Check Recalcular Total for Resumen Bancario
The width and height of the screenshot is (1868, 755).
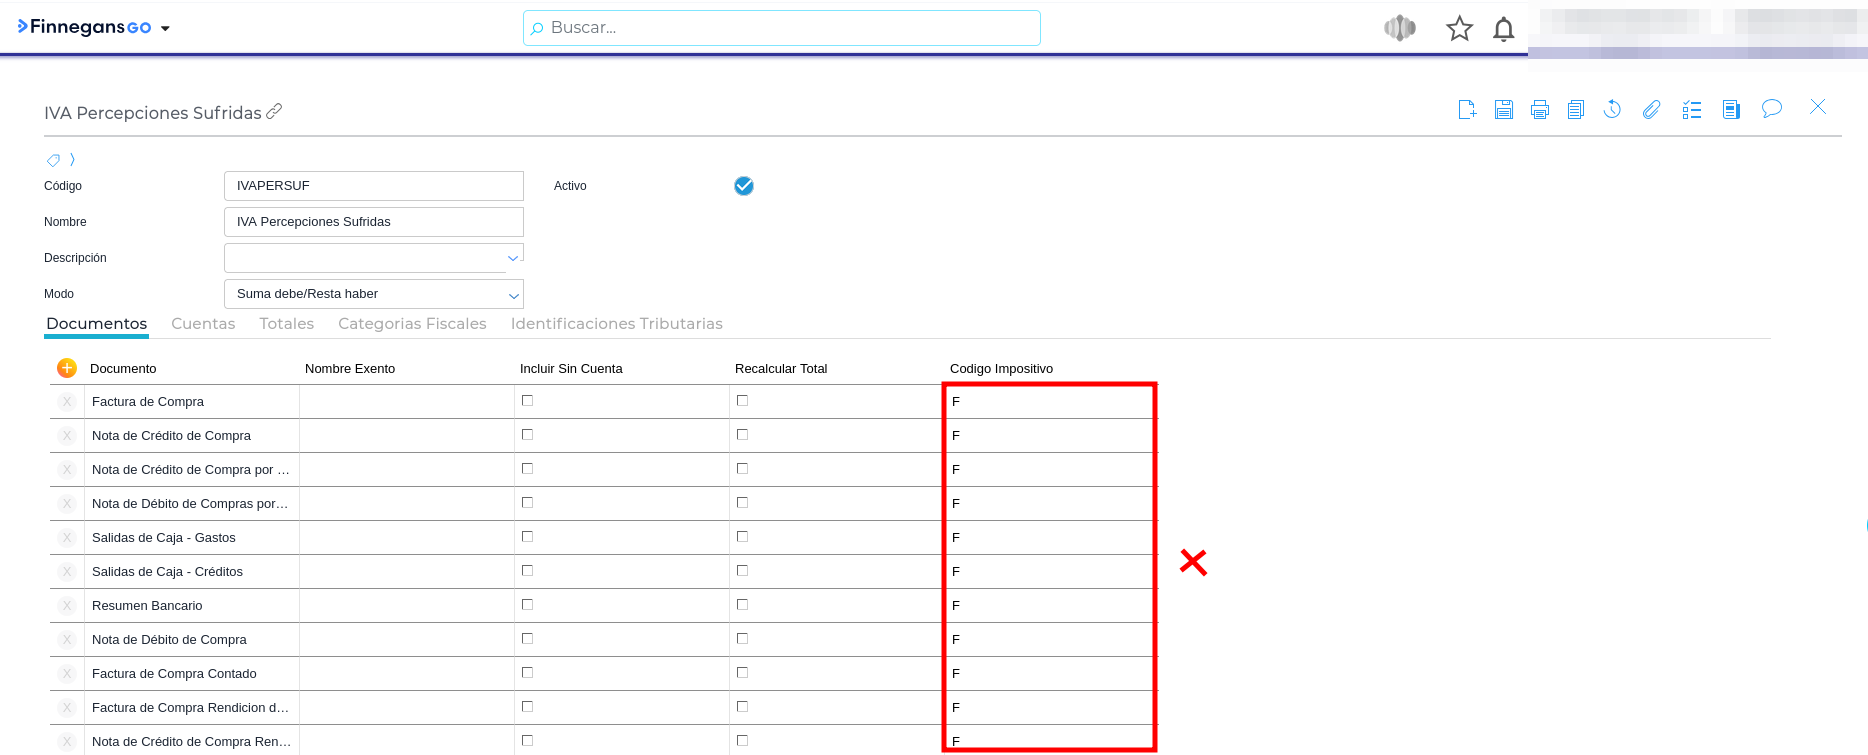pos(742,605)
